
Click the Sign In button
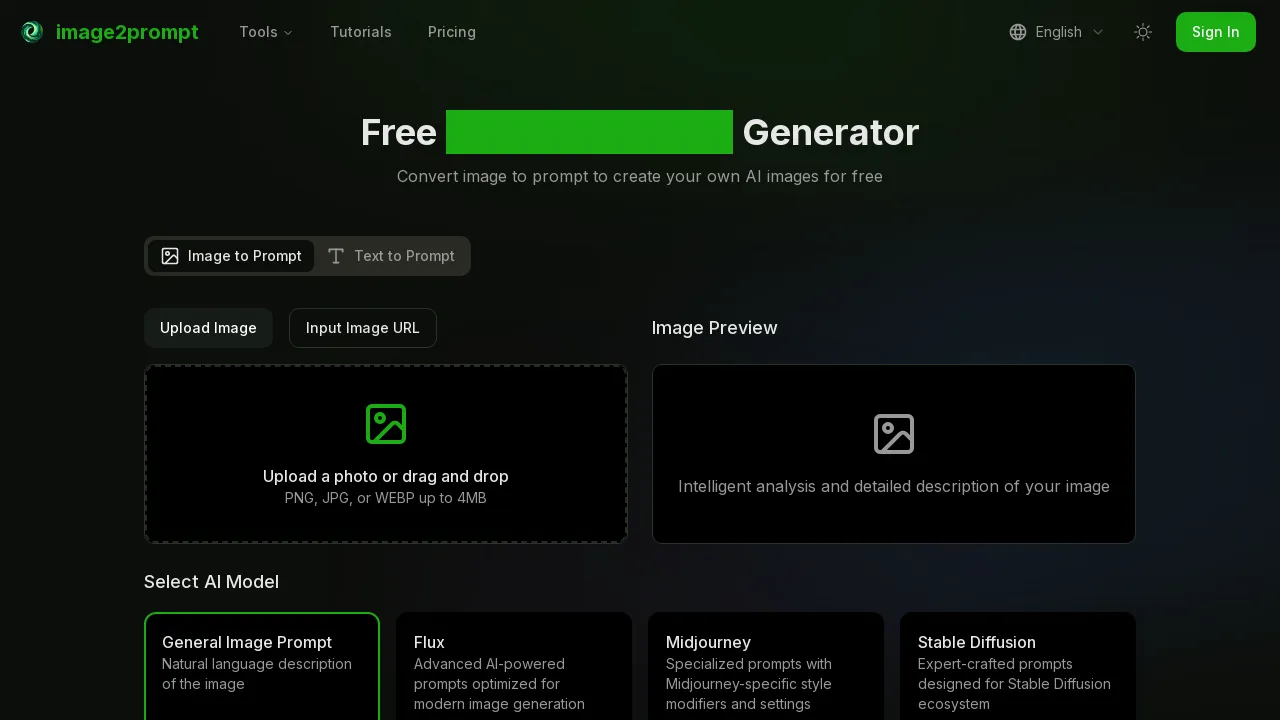point(1216,32)
